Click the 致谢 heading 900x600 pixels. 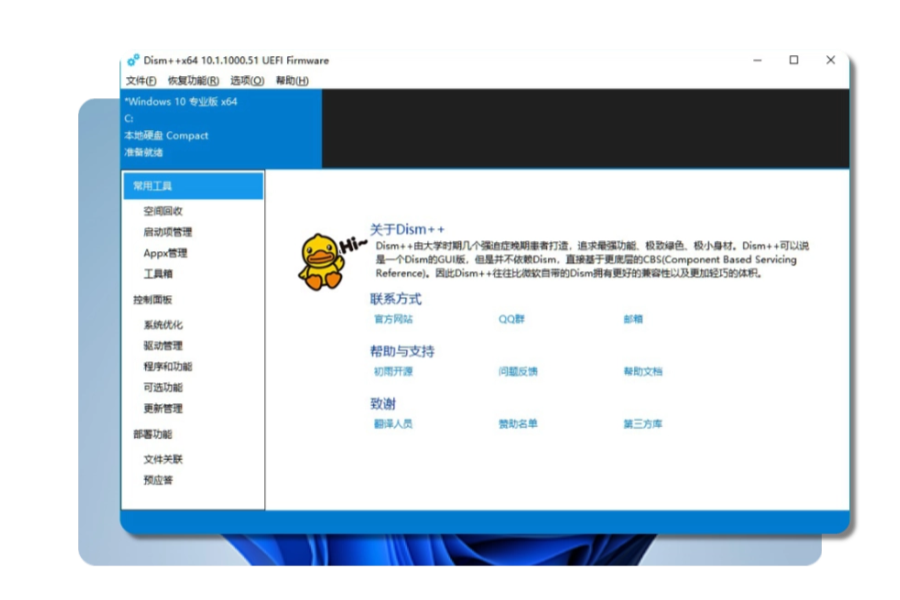(x=383, y=404)
